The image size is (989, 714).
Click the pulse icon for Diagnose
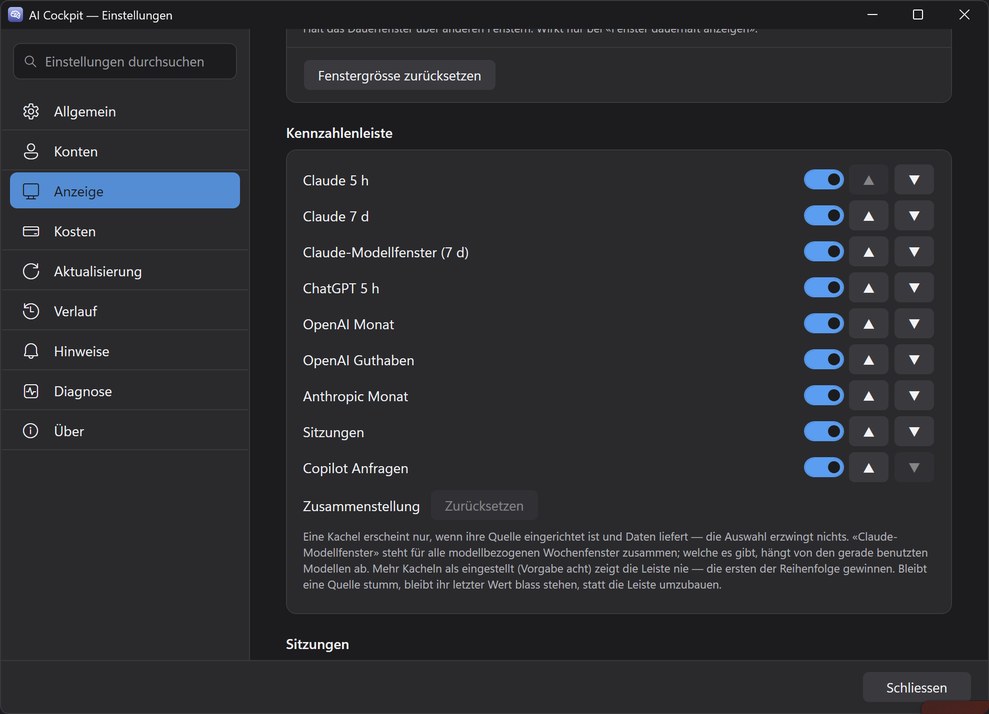[x=31, y=391]
